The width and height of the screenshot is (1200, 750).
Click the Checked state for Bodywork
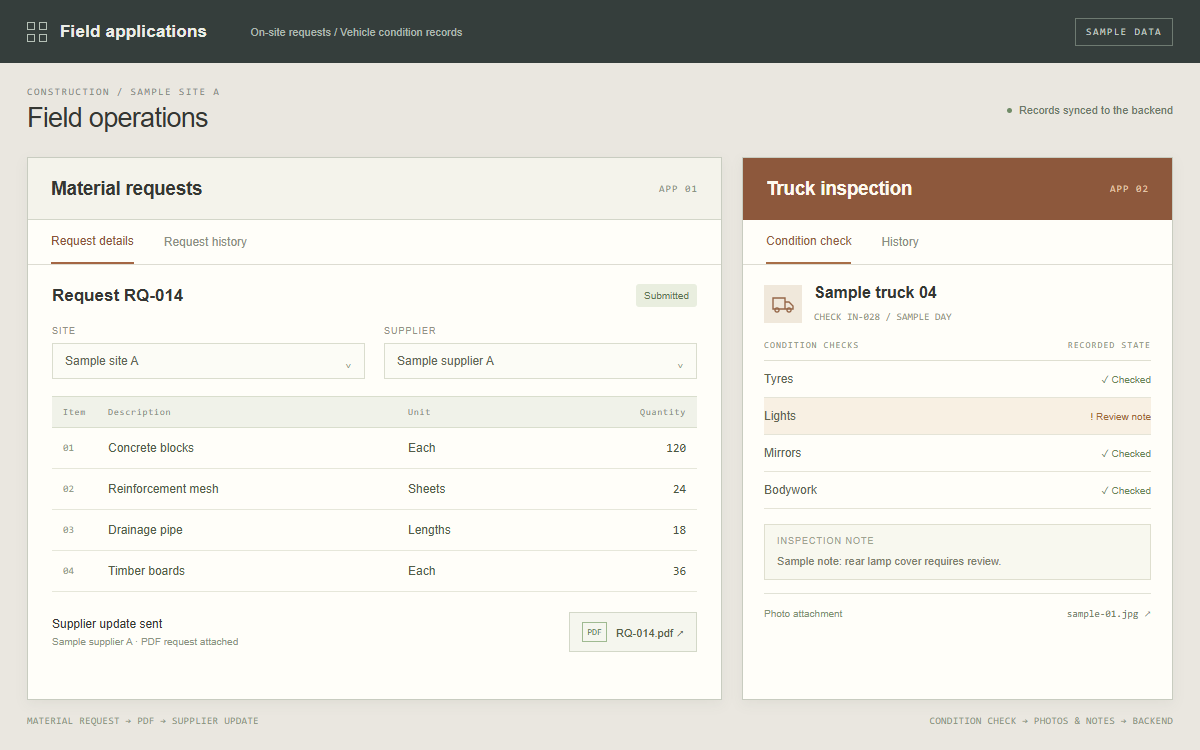1126,491
